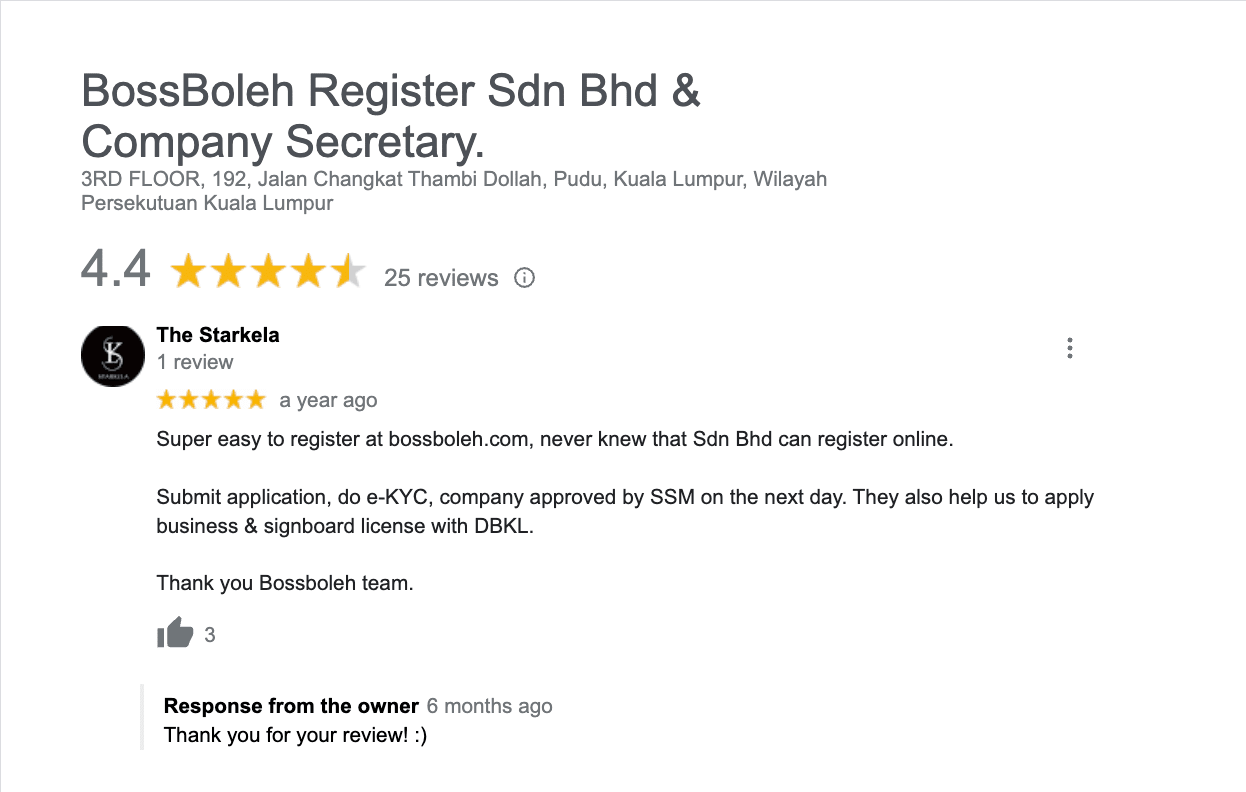The image size is (1246, 792).
Task: Click The Starkela profile avatar
Action: (x=113, y=355)
